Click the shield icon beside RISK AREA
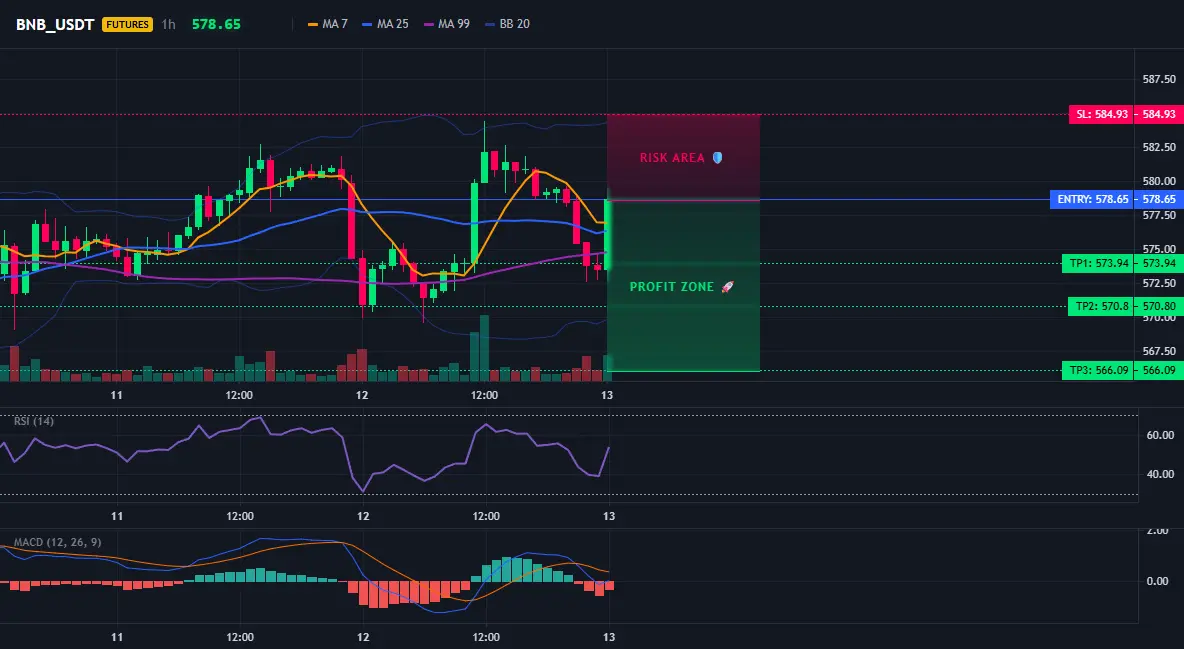 (x=717, y=158)
